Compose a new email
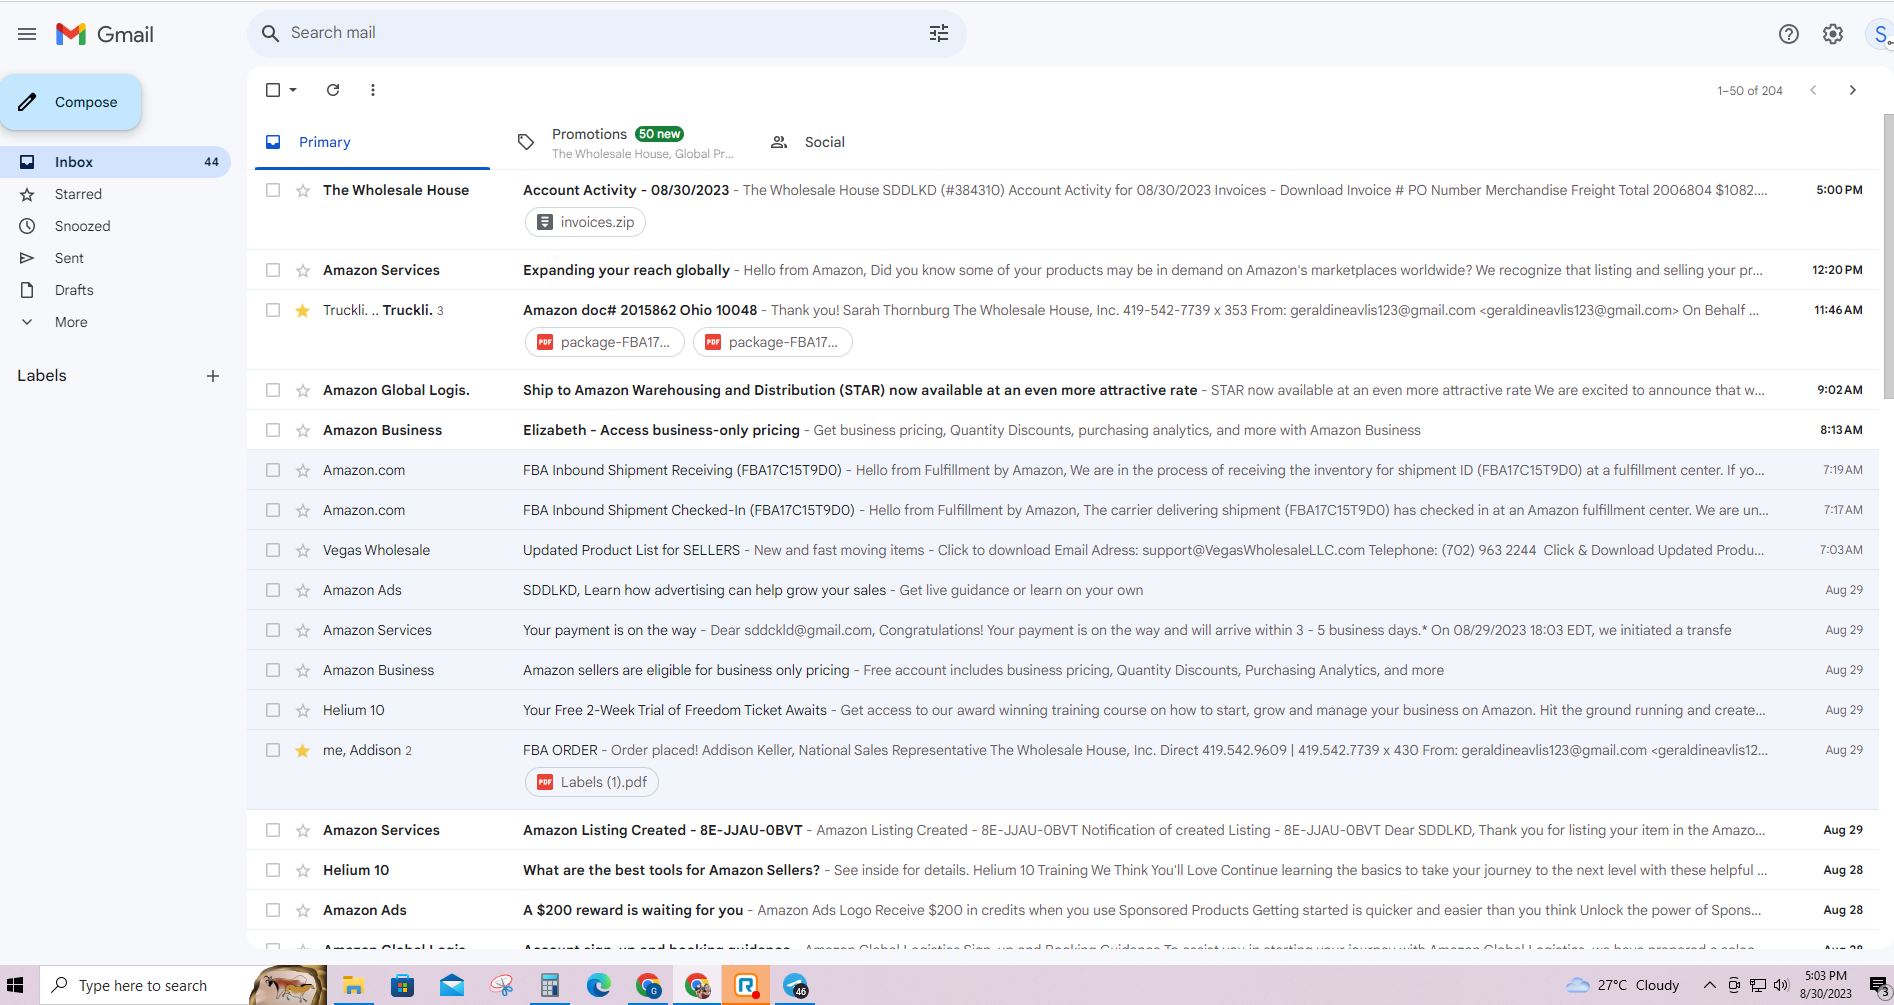This screenshot has height=1005, width=1894. pyautogui.click(x=71, y=102)
